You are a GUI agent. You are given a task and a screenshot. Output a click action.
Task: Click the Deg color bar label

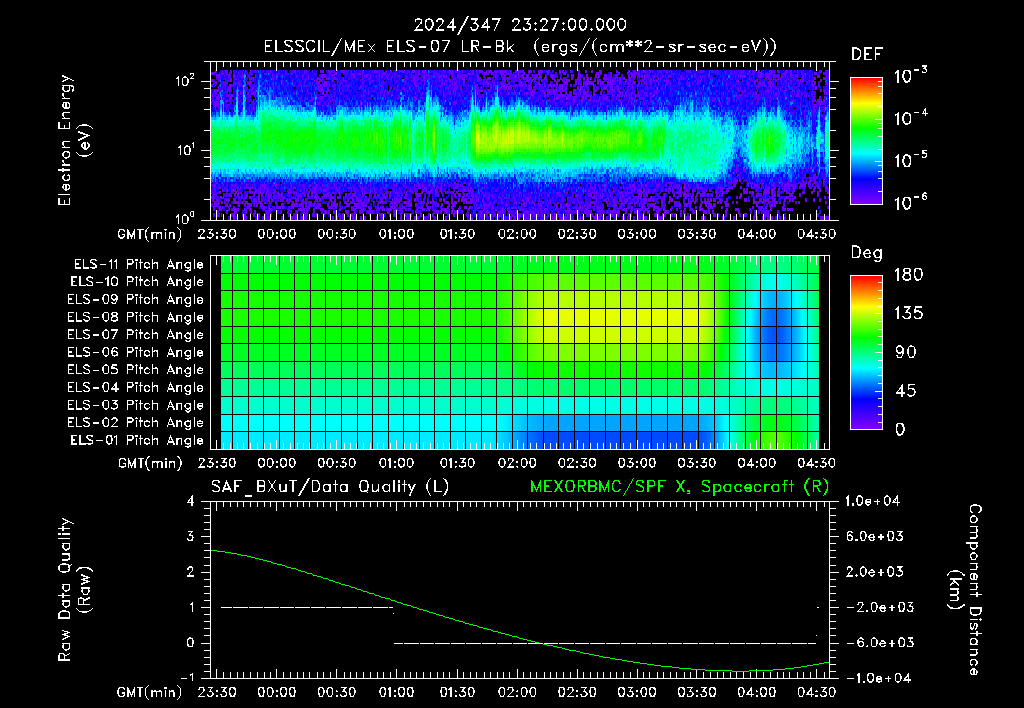[x=867, y=253]
